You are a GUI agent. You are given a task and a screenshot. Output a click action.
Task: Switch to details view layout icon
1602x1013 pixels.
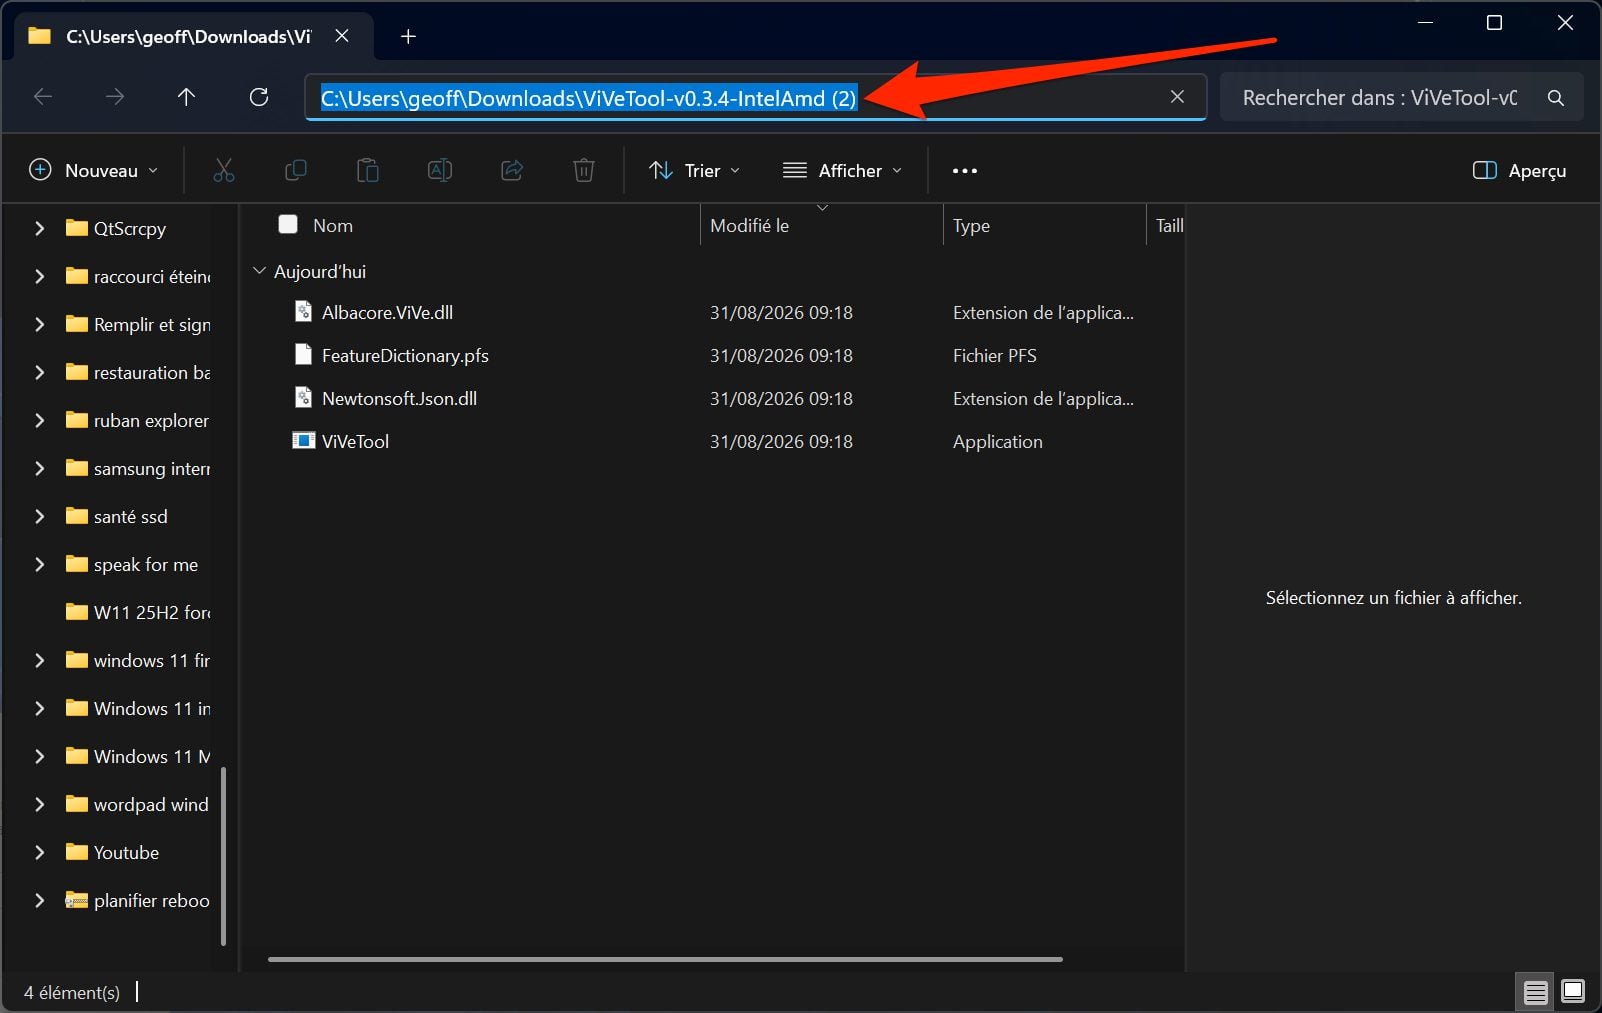coord(1535,992)
